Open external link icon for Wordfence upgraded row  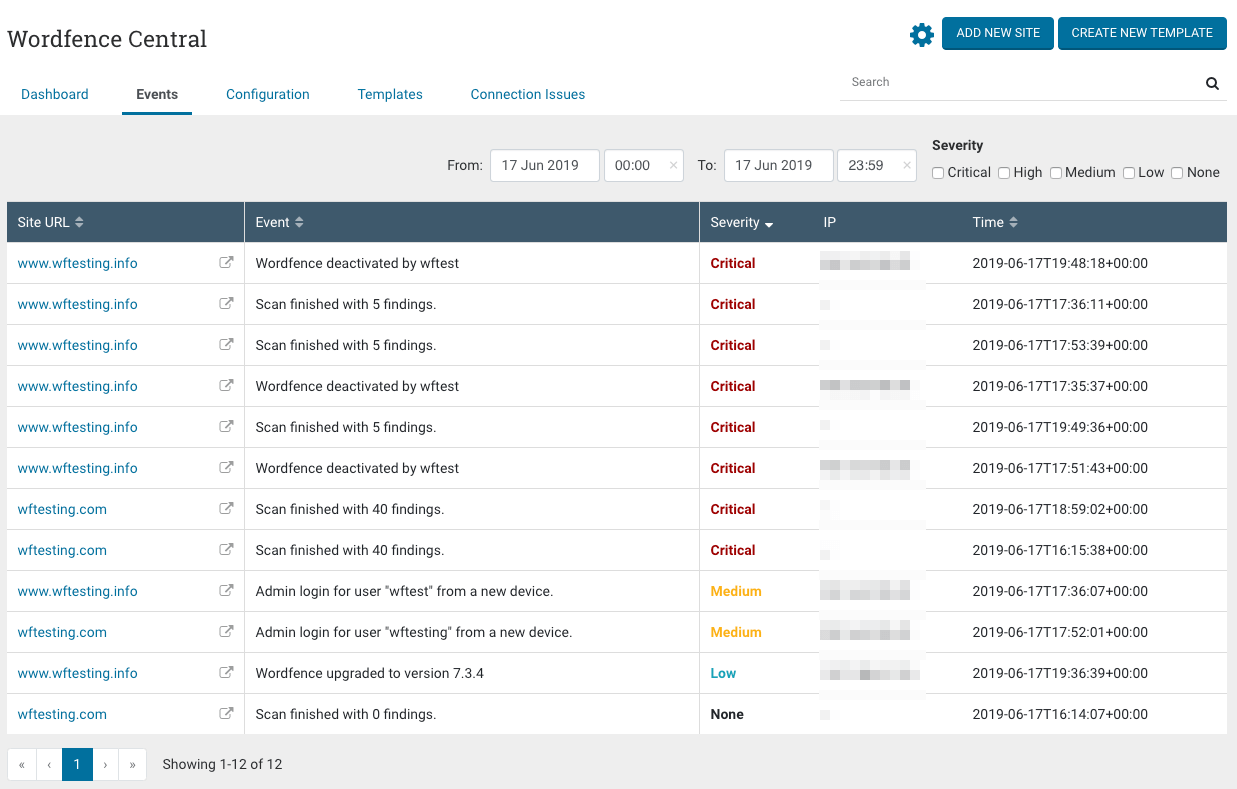pos(226,673)
